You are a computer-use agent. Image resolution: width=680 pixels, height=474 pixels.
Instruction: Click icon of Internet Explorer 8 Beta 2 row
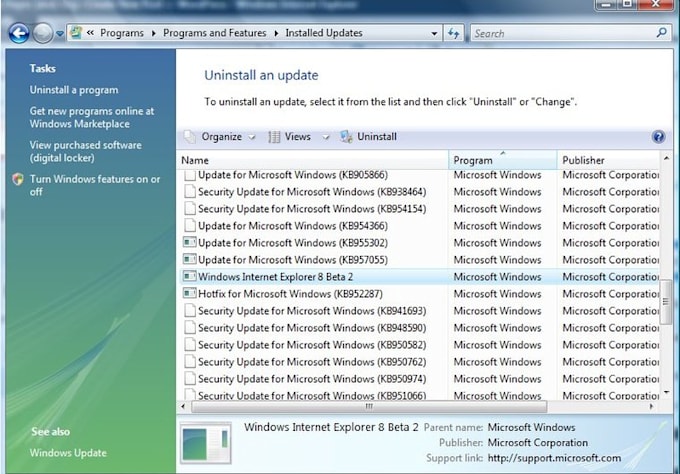click(x=190, y=276)
